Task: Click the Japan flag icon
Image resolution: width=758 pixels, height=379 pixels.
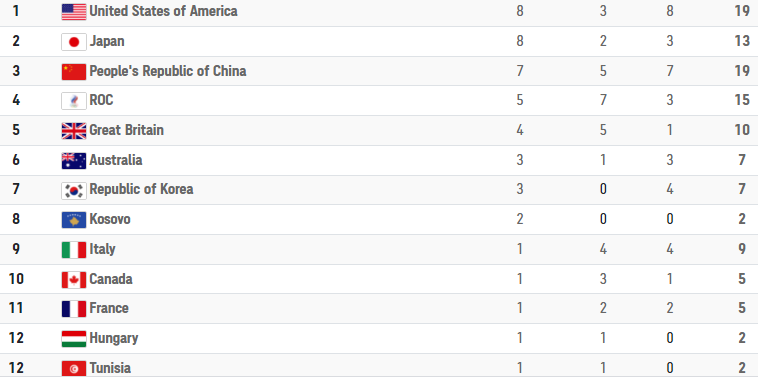Action: [73, 42]
